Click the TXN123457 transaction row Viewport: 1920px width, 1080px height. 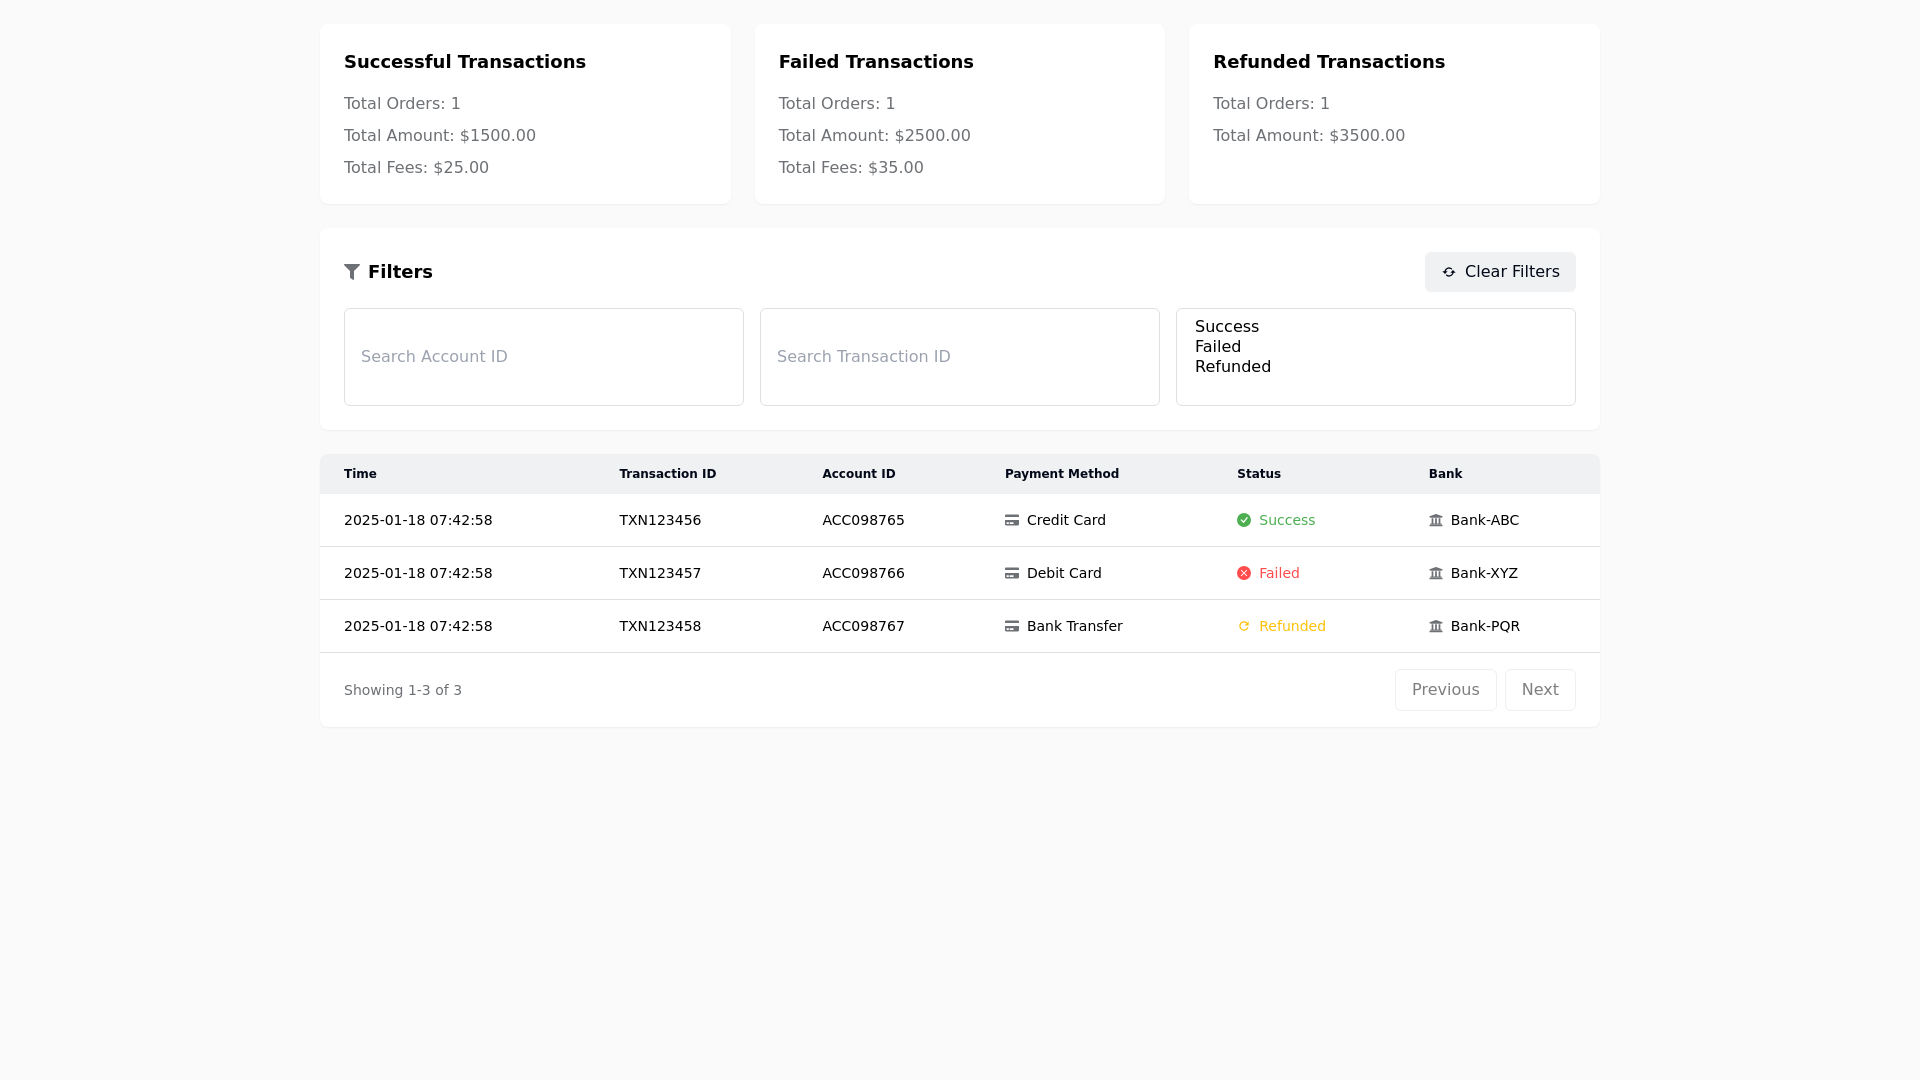(660, 573)
